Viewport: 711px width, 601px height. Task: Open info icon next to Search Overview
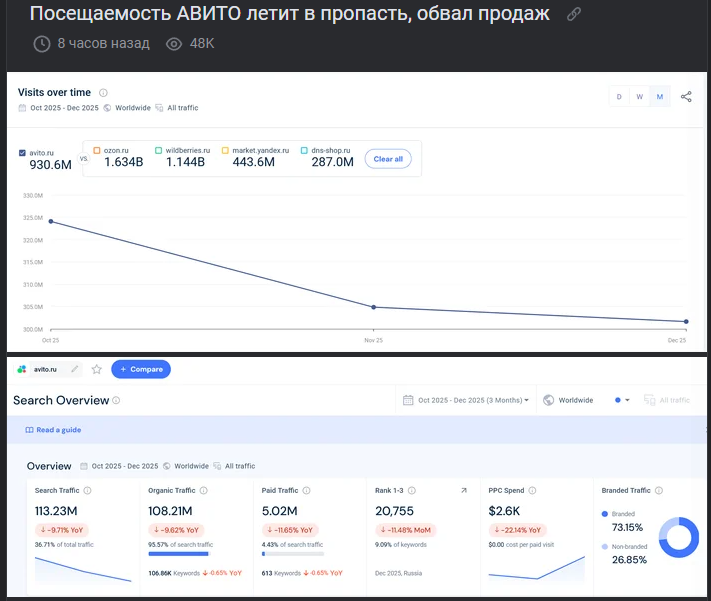point(116,401)
